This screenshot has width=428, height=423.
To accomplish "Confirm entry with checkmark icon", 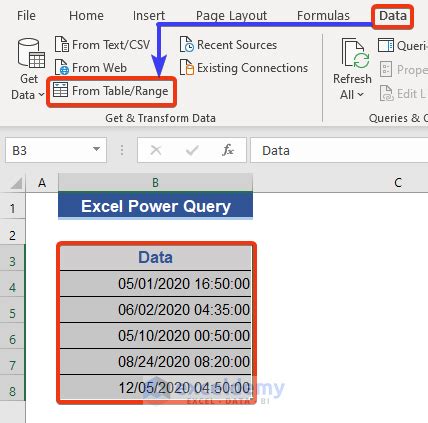I will (192, 150).
